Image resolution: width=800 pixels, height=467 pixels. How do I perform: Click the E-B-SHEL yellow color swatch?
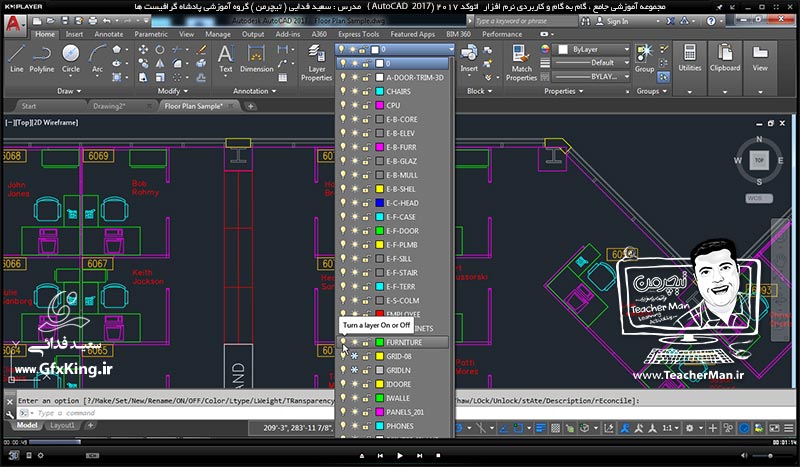(380, 189)
